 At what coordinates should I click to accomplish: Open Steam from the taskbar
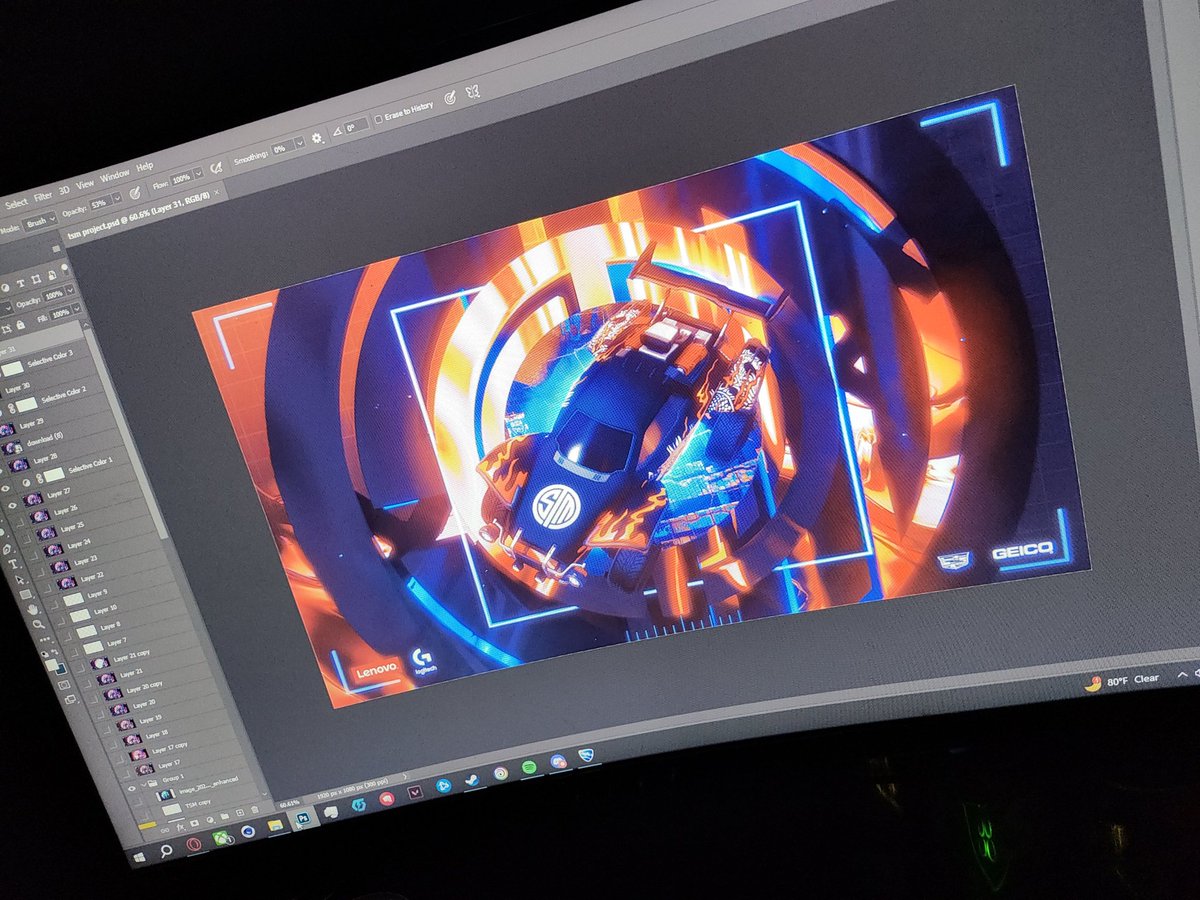click(x=472, y=780)
